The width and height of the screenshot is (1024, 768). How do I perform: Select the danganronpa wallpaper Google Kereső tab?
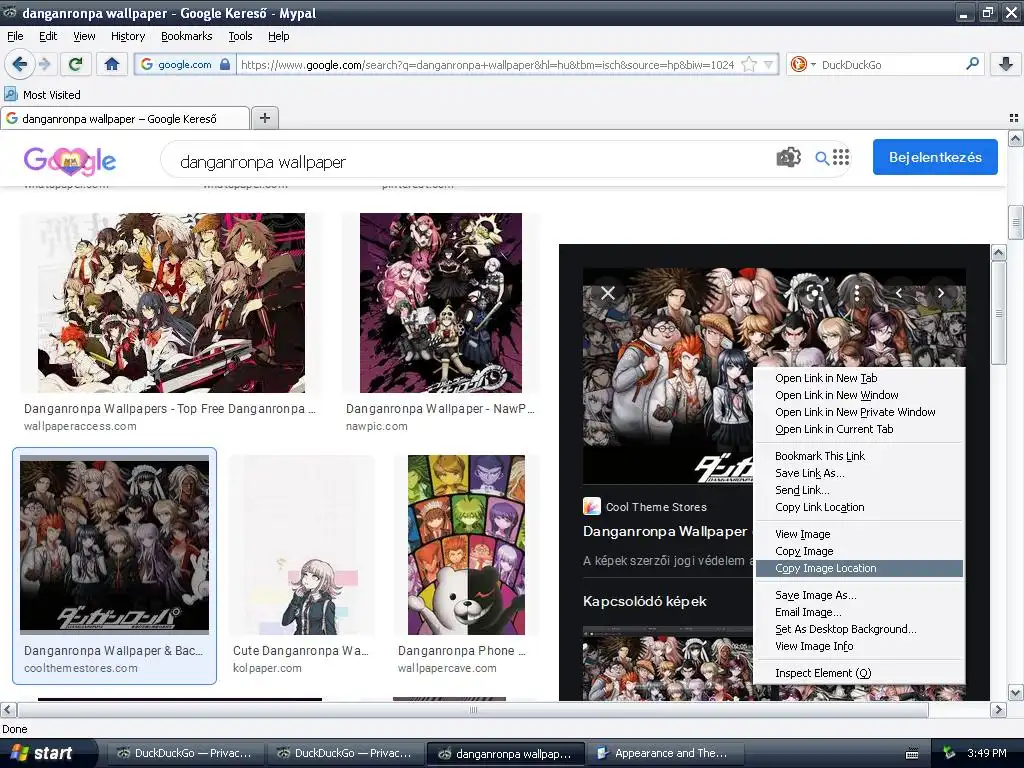124,119
